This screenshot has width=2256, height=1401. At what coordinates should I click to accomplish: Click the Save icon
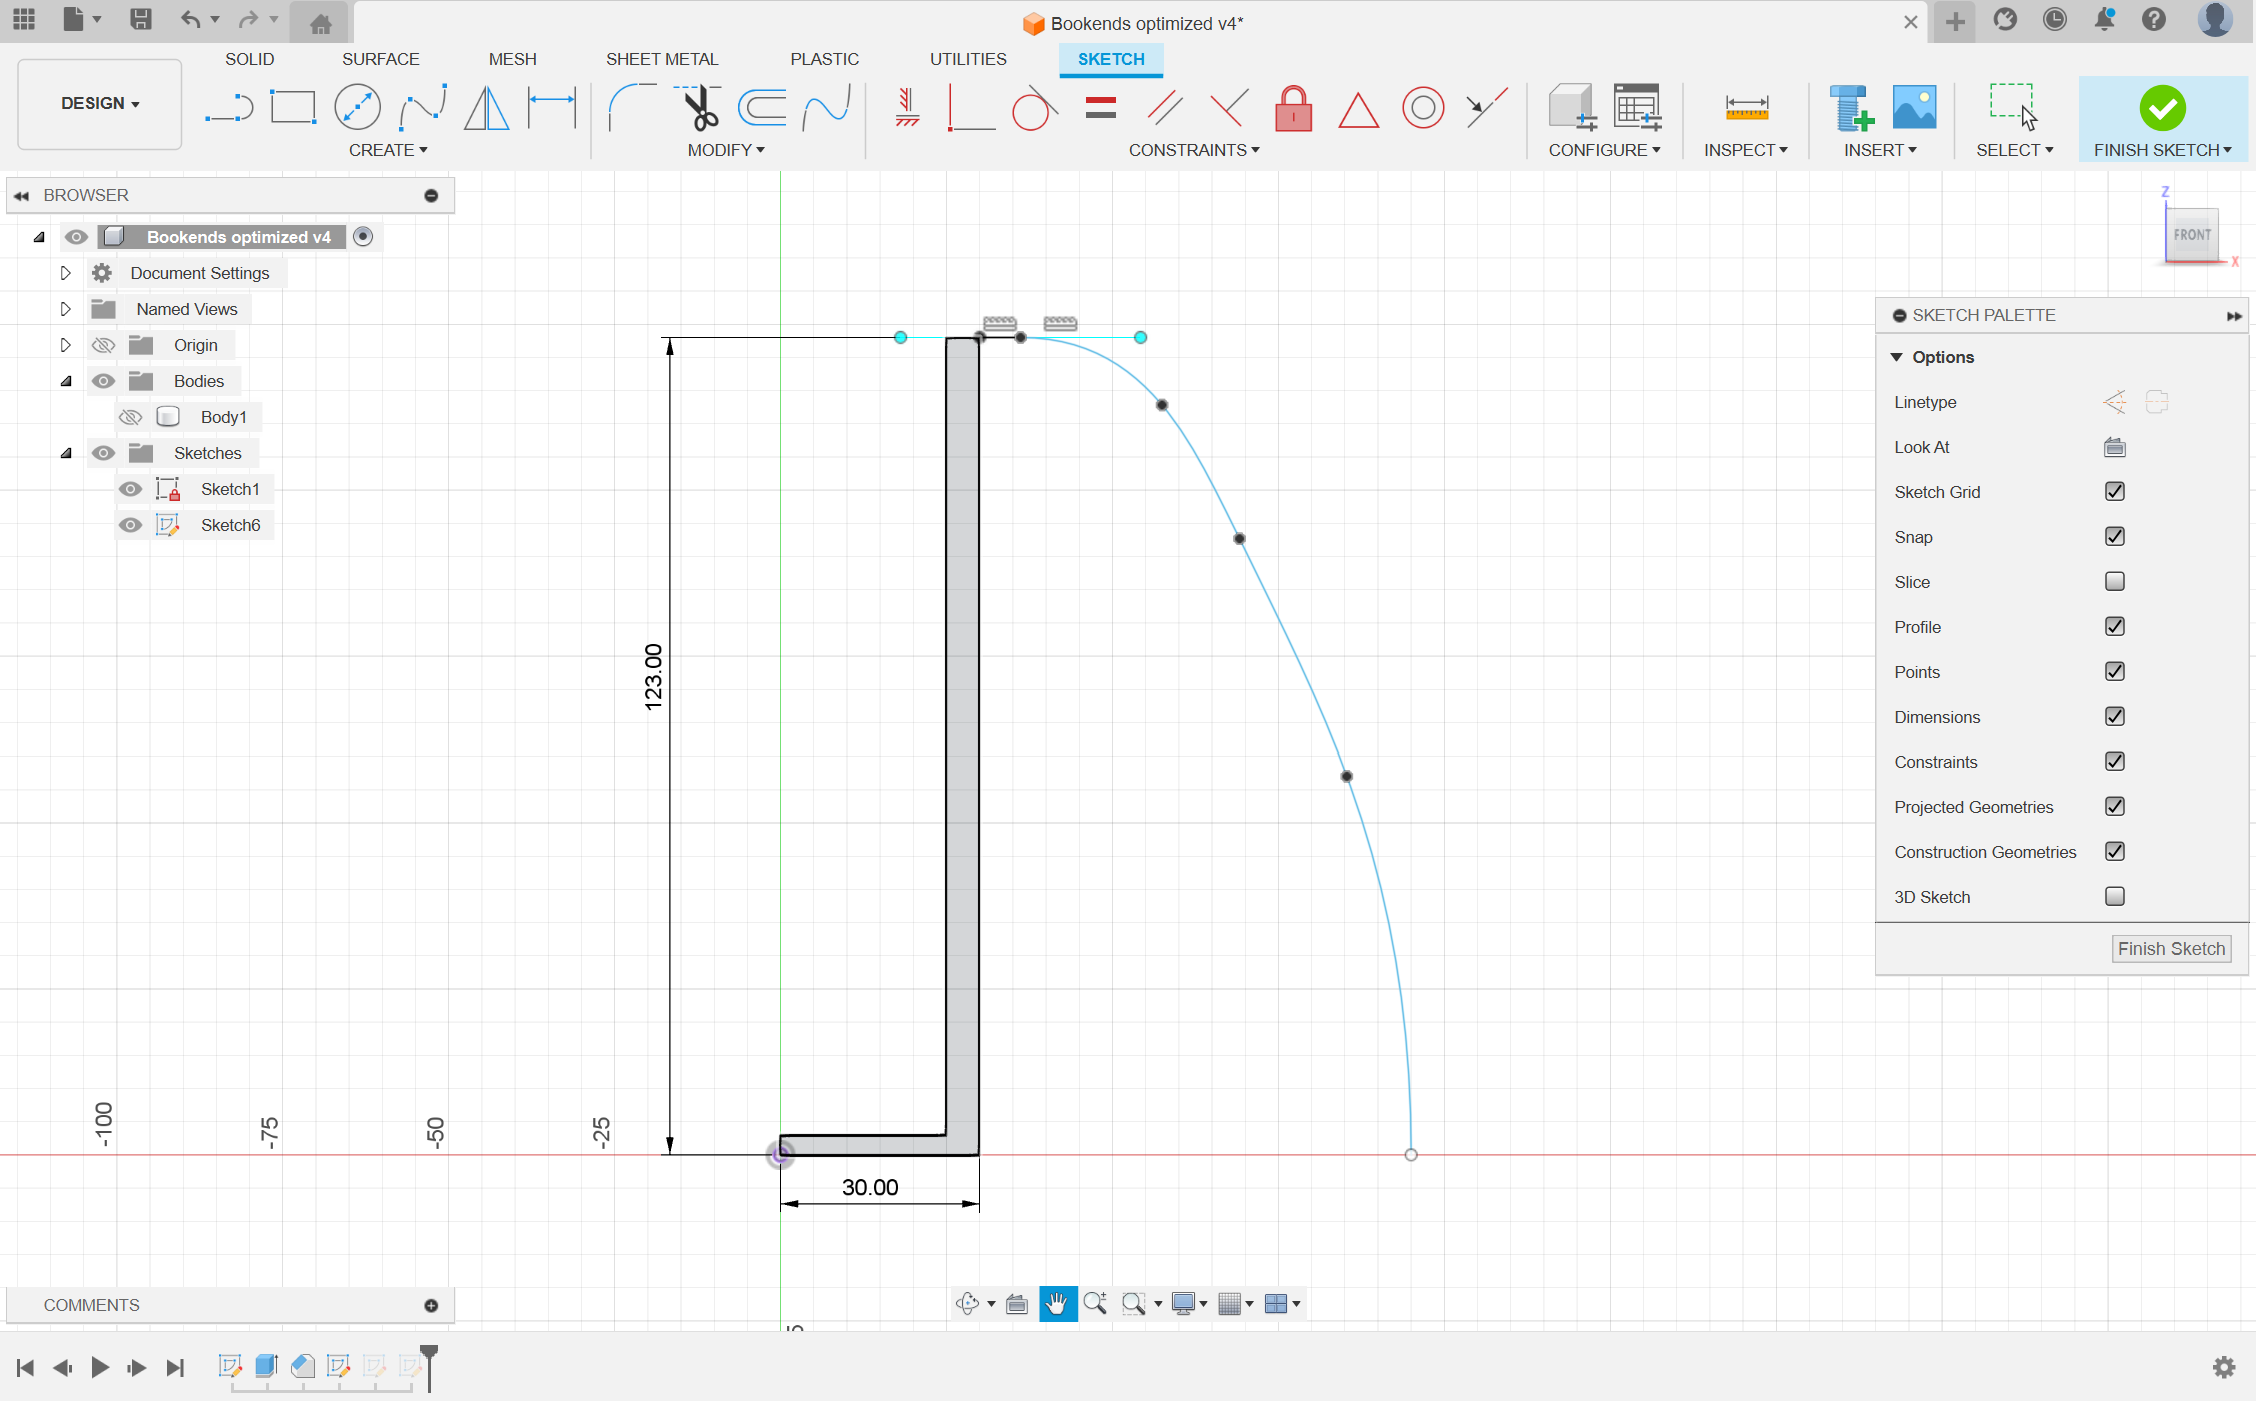tap(141, 20)
